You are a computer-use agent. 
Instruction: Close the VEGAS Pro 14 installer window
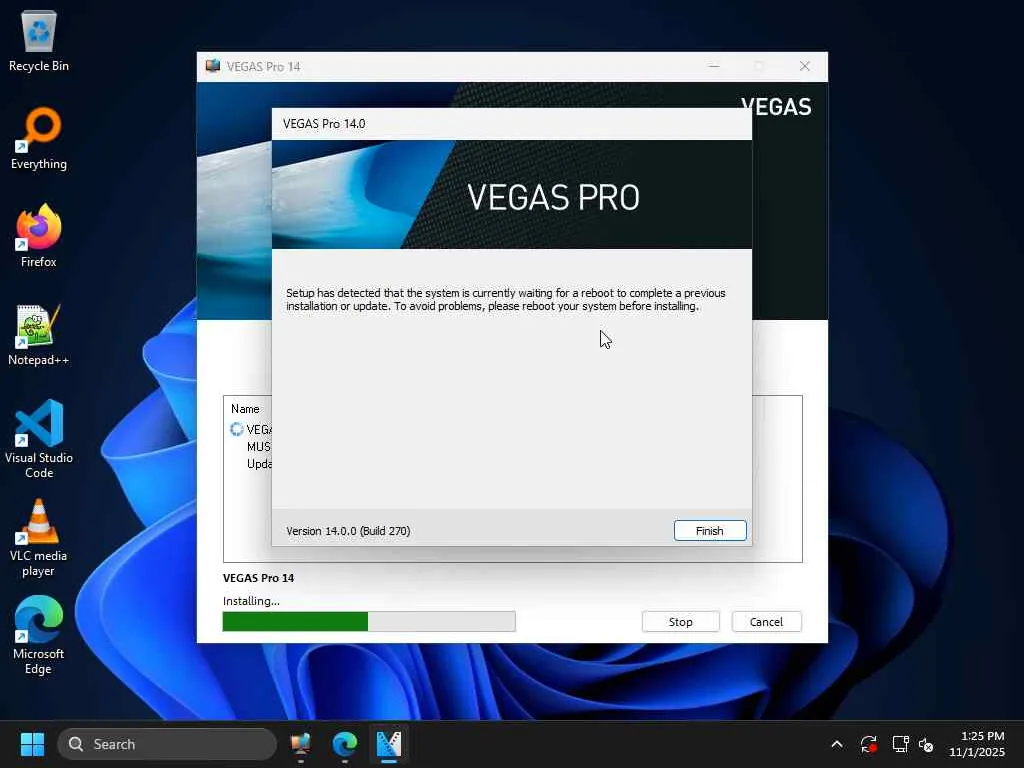805,66
